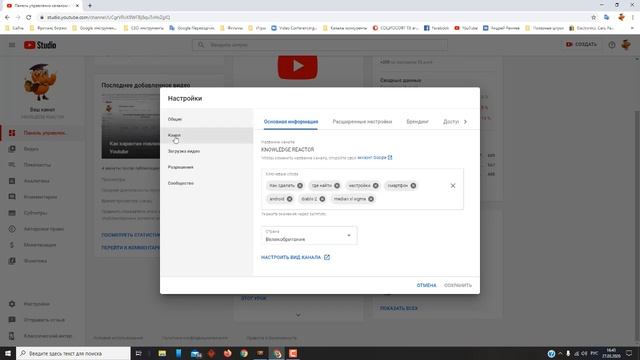Open the Видео sidebar icon
The image size is (640, 360).
[x=12, y=149]
